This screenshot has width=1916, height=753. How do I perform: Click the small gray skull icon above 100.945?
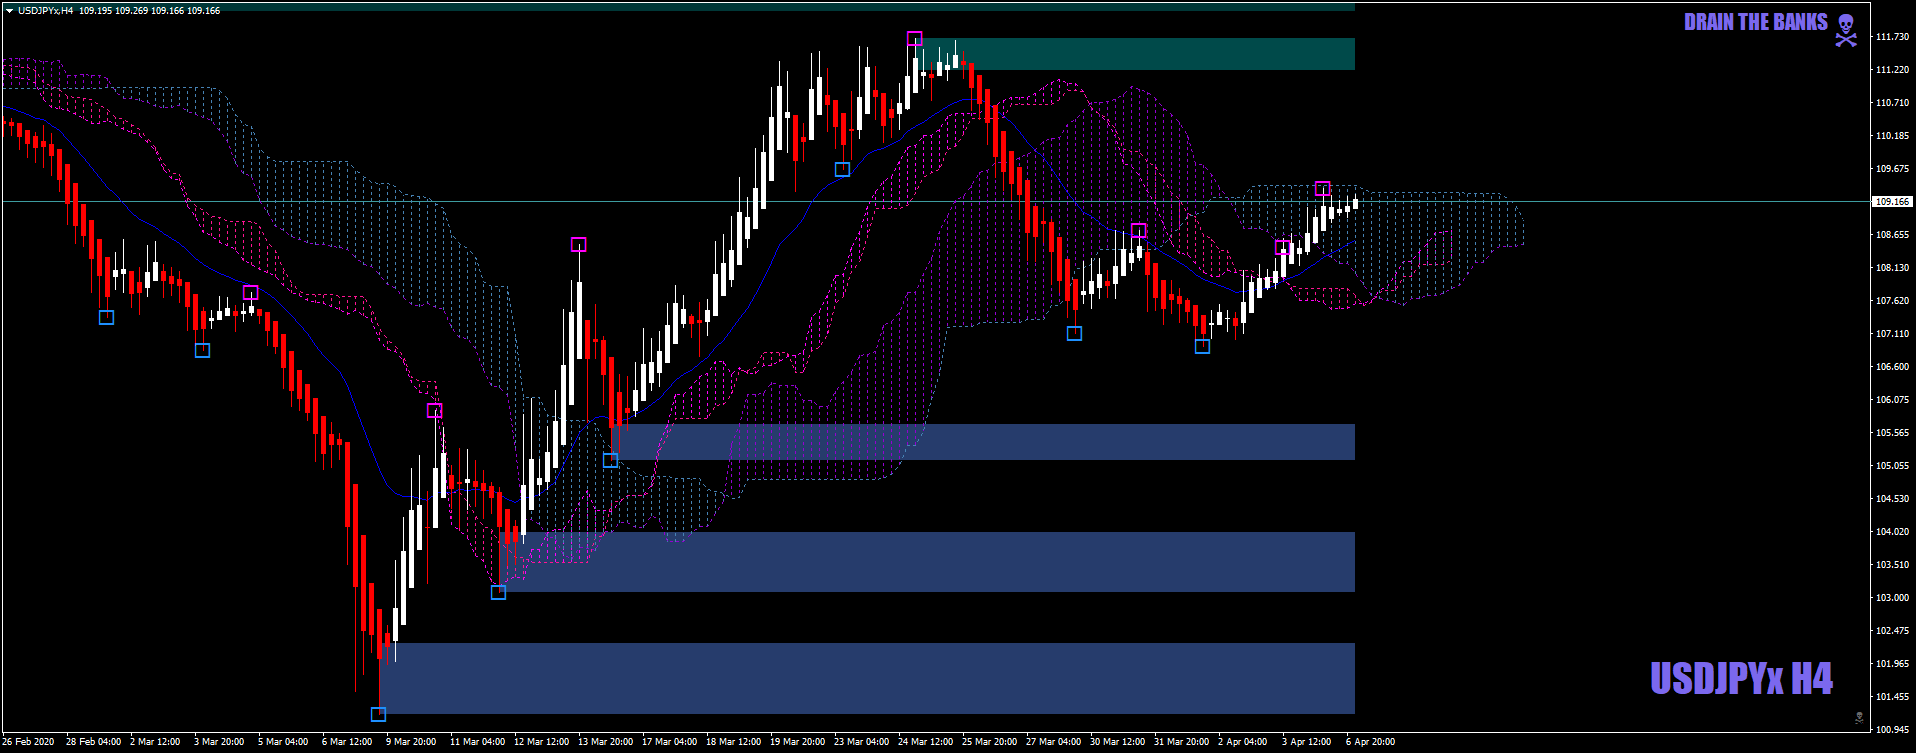pos(1859,717)
